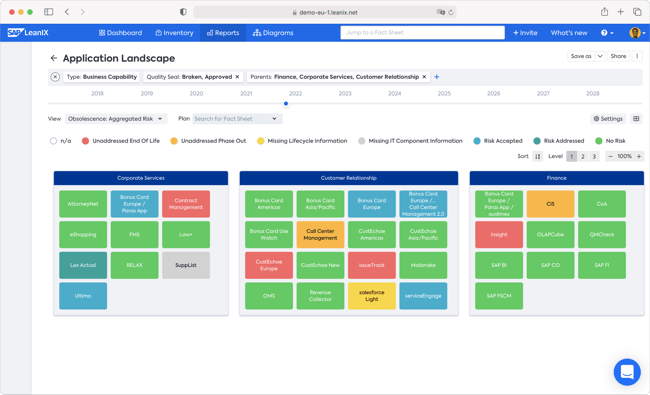Click the privacy shield icon
650x395 pixels.
point(183,12)
